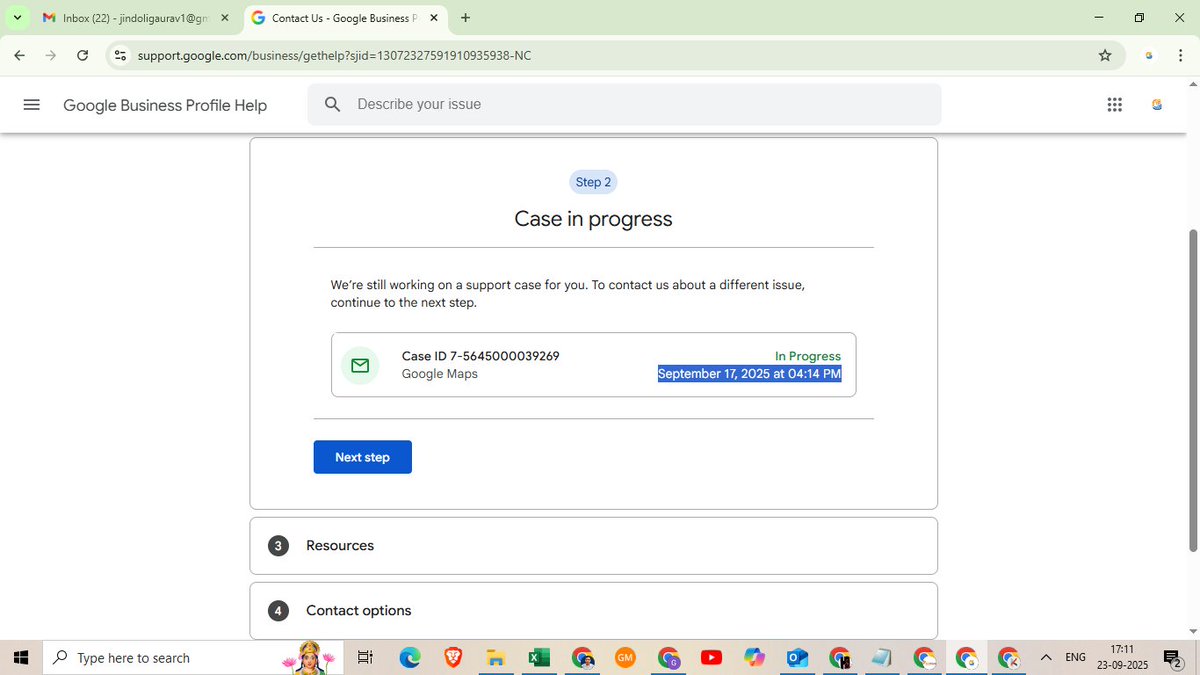Click the page vertical scrollbar
The width and height of the screenshot is (1200, 675).
(x=1192, y=390)
